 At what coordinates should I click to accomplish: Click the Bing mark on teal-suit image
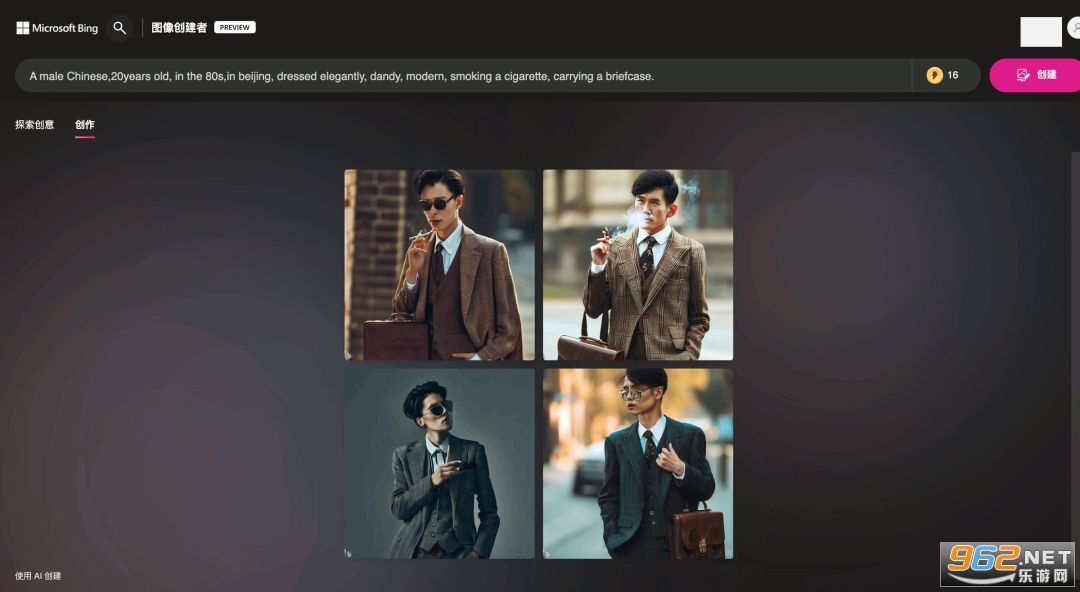point(547,553)
